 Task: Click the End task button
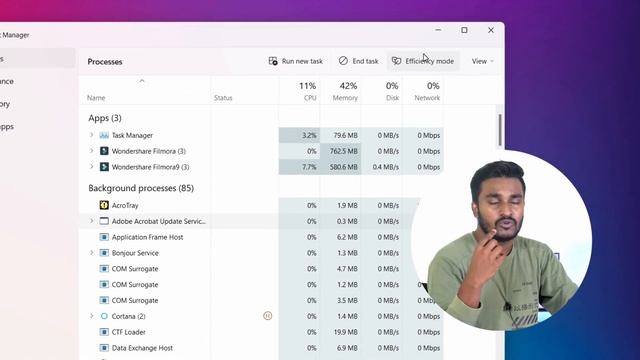(358, 61)
